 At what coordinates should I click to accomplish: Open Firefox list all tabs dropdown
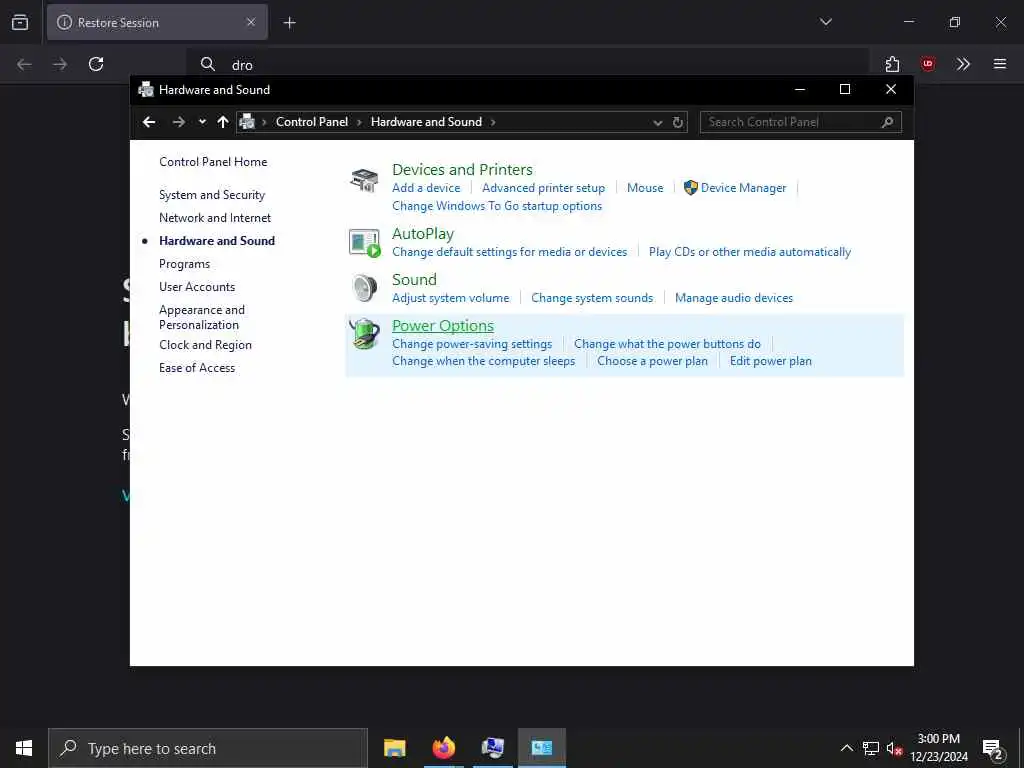pos(825,22)
